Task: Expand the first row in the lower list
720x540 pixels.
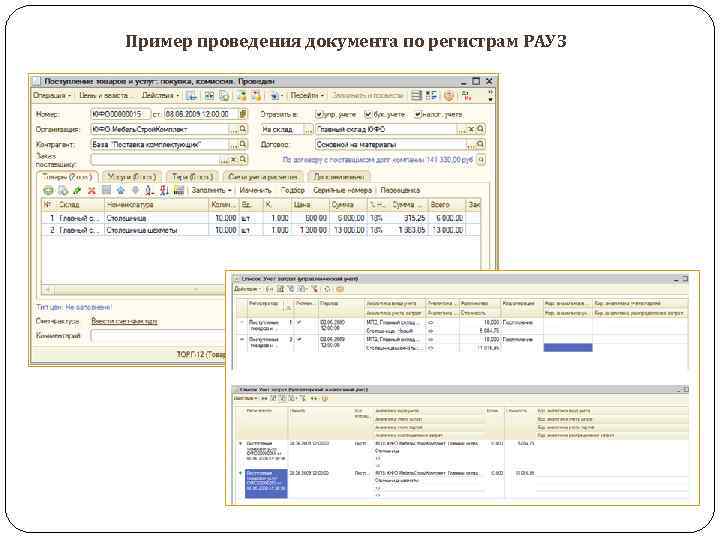Action: [240, 444]
